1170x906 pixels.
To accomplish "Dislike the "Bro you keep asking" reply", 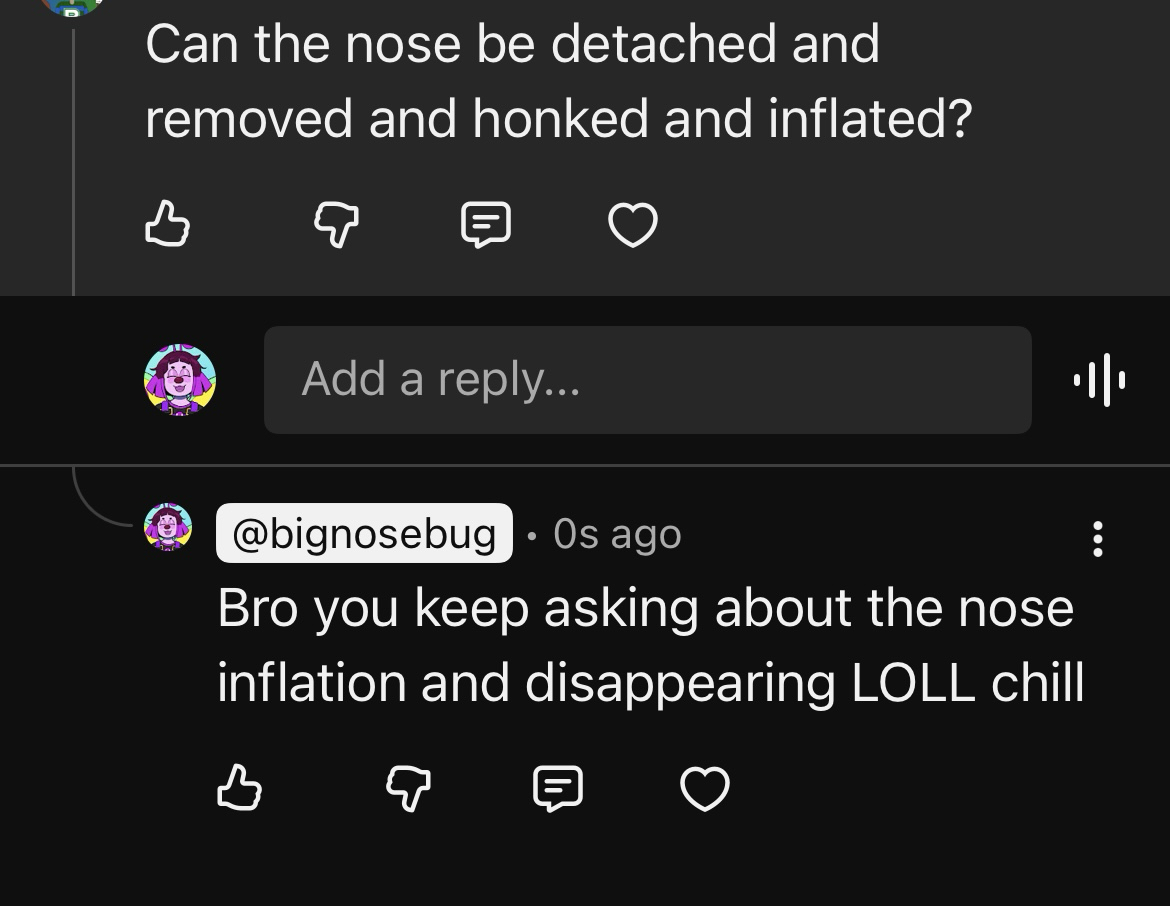I will click(408, 787).
